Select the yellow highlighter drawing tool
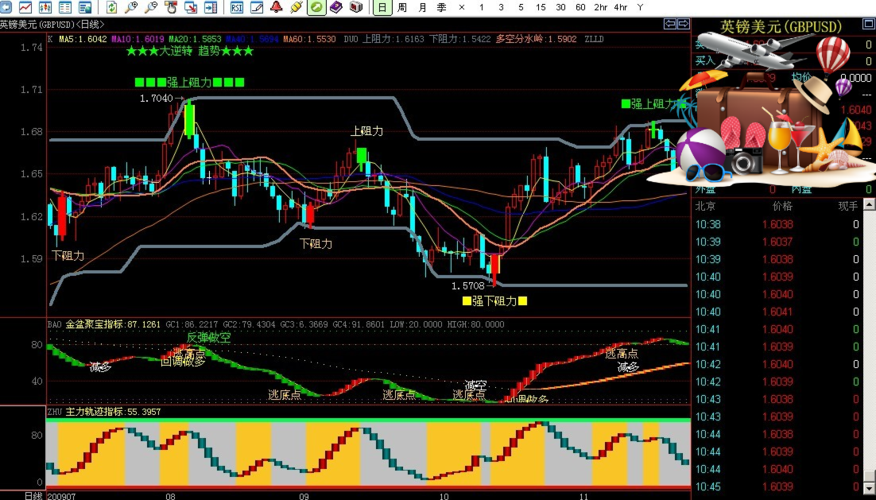Viewport: 876px width, 500px height. pyautogui.click(x=296, y=7)
